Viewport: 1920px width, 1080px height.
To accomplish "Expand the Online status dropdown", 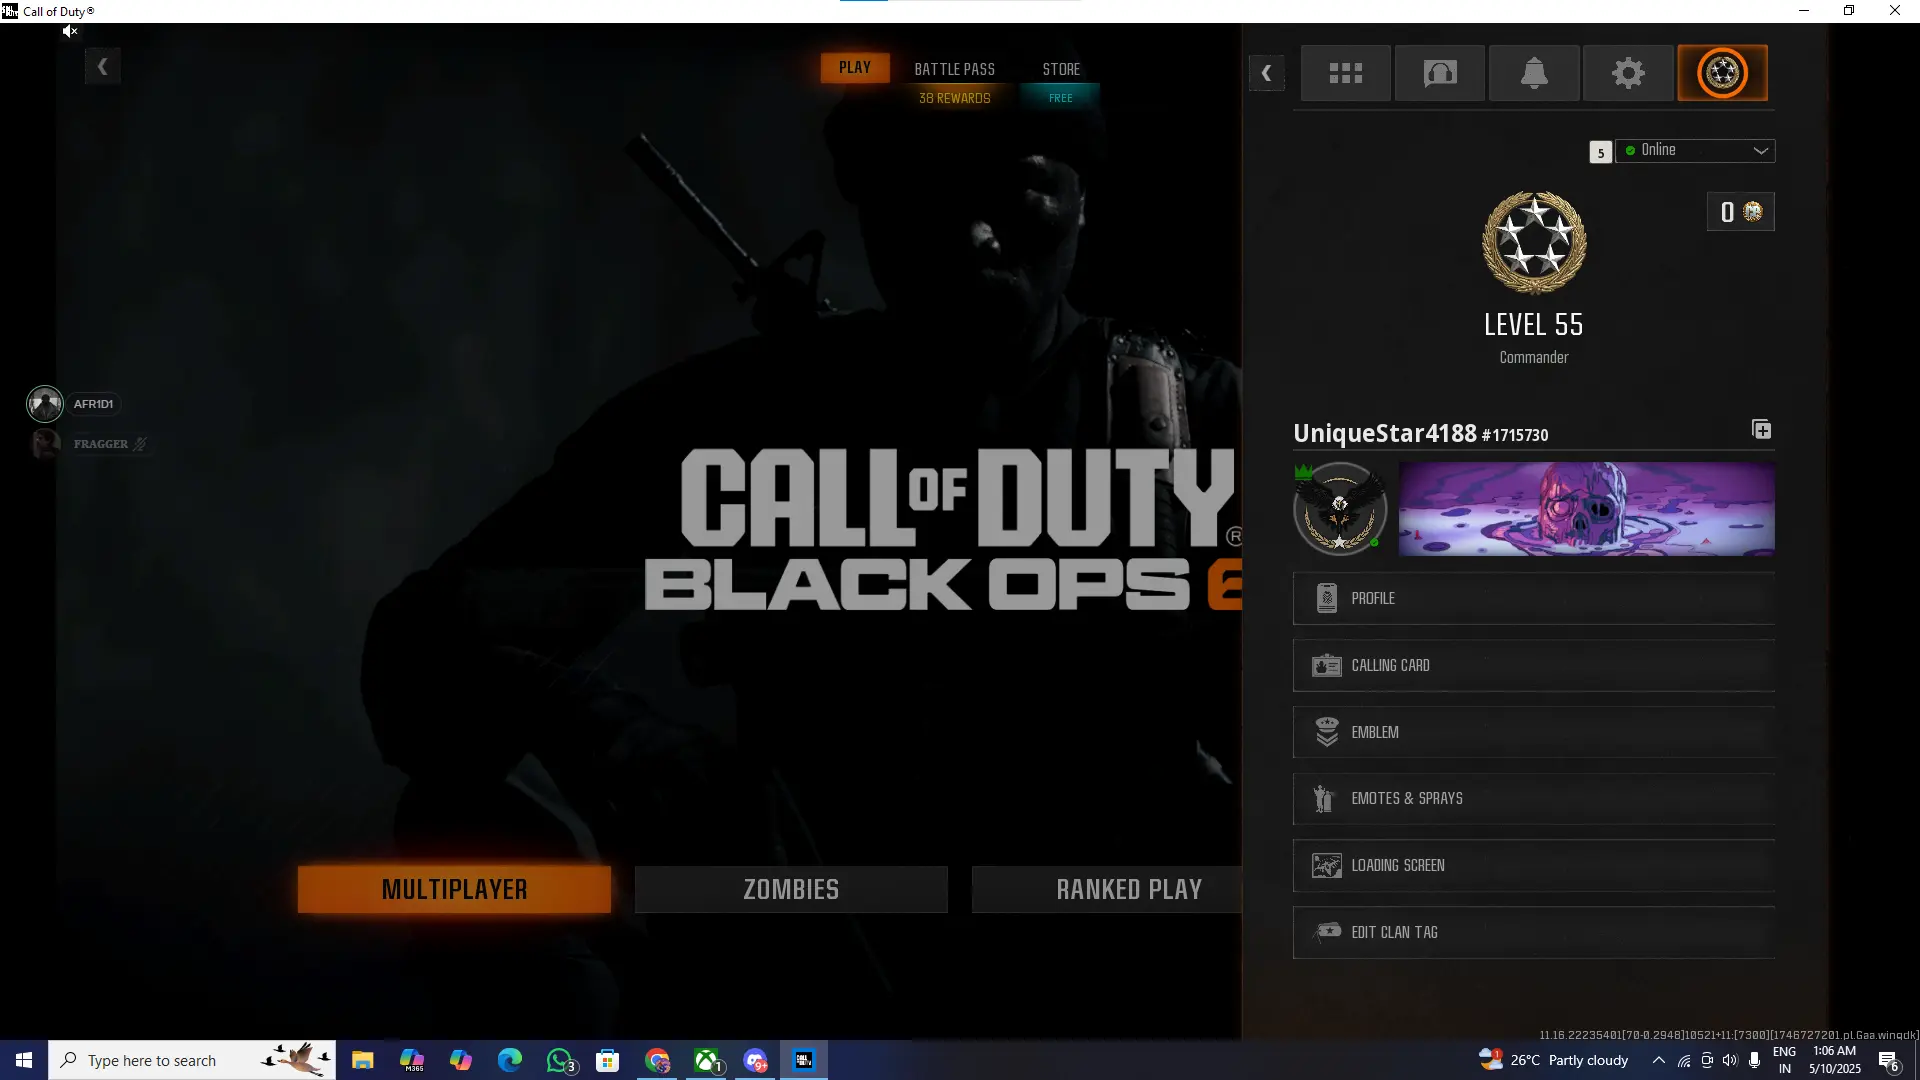I will click(x=1695, y=151).
